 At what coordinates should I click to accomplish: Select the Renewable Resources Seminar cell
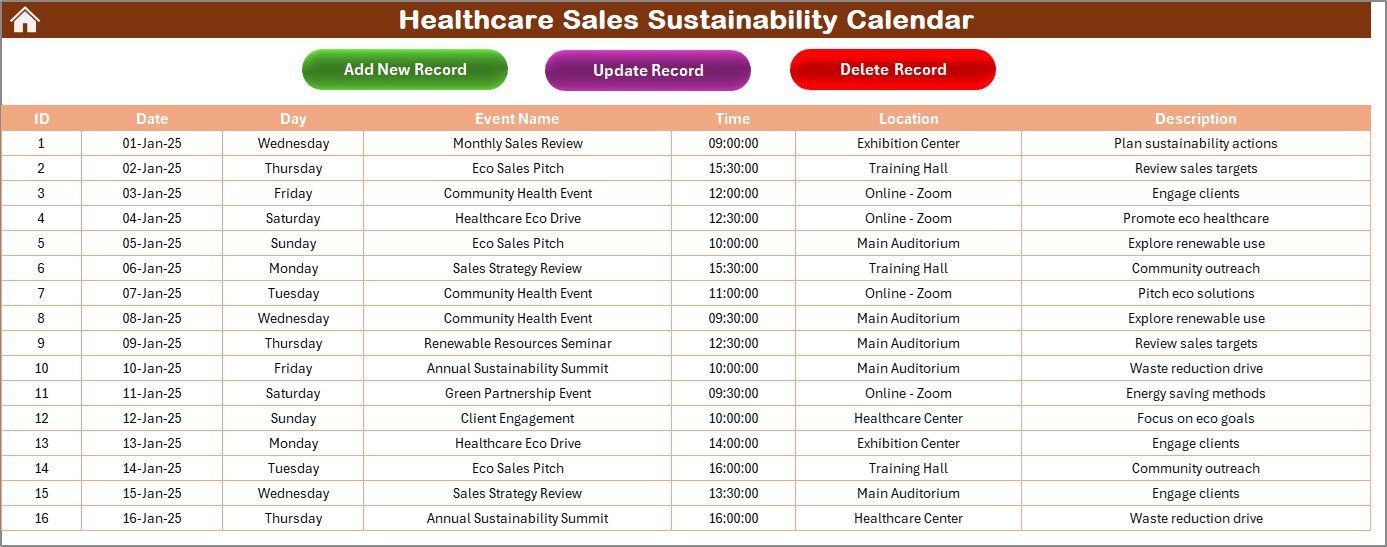pyautogui.click(x=517, y=343)
